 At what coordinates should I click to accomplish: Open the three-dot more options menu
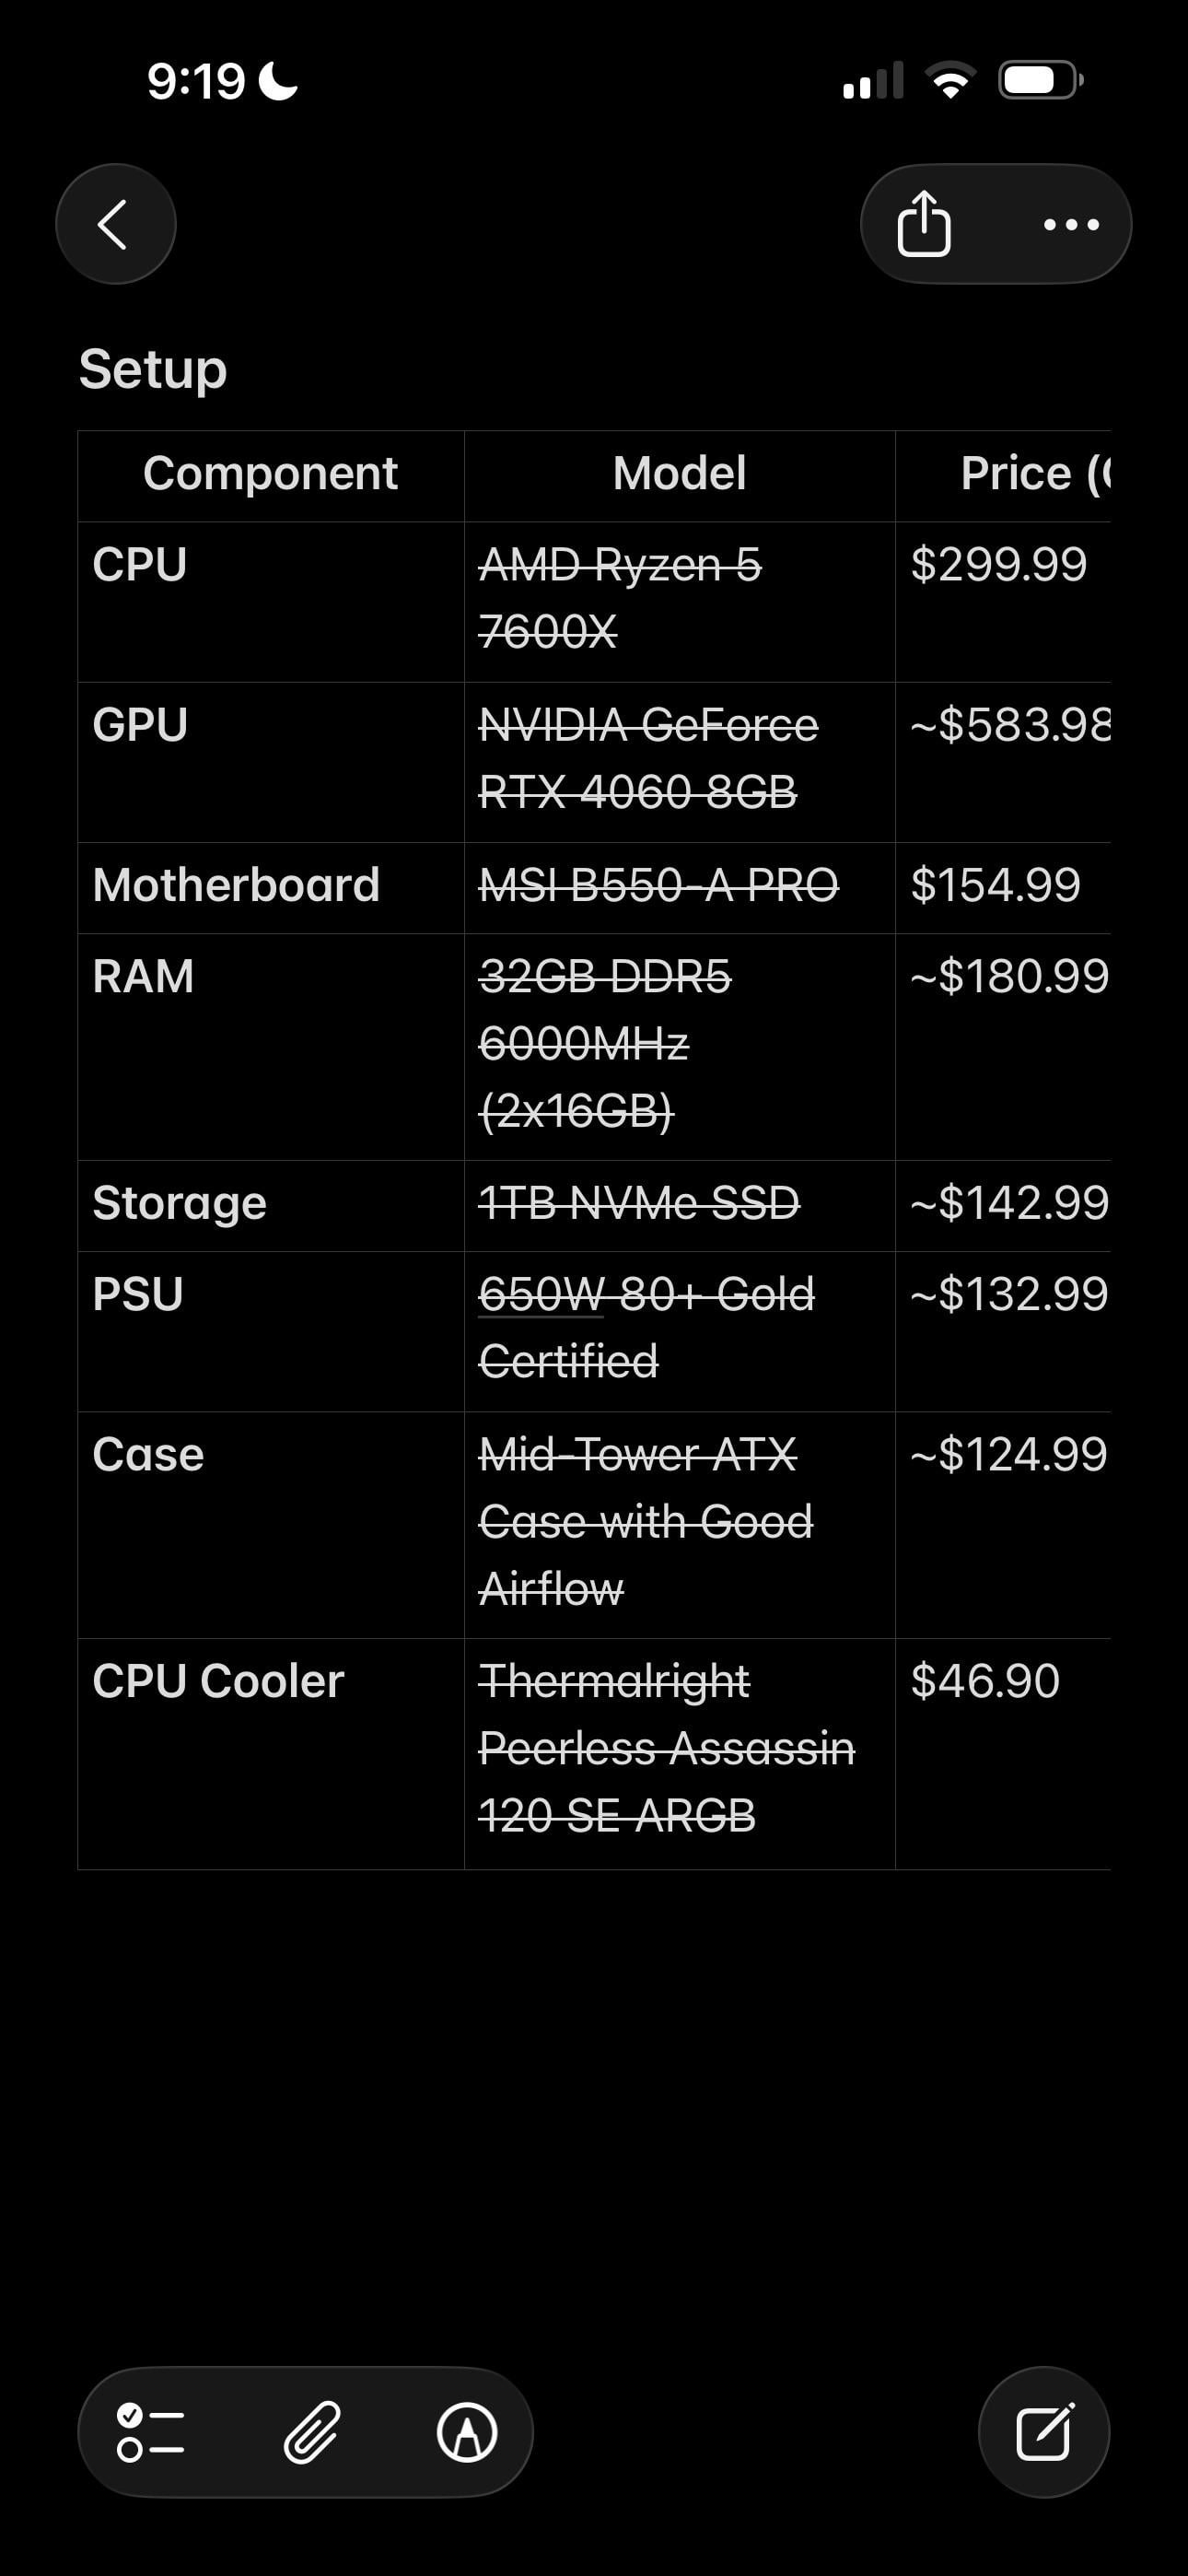click(1070, 225)
